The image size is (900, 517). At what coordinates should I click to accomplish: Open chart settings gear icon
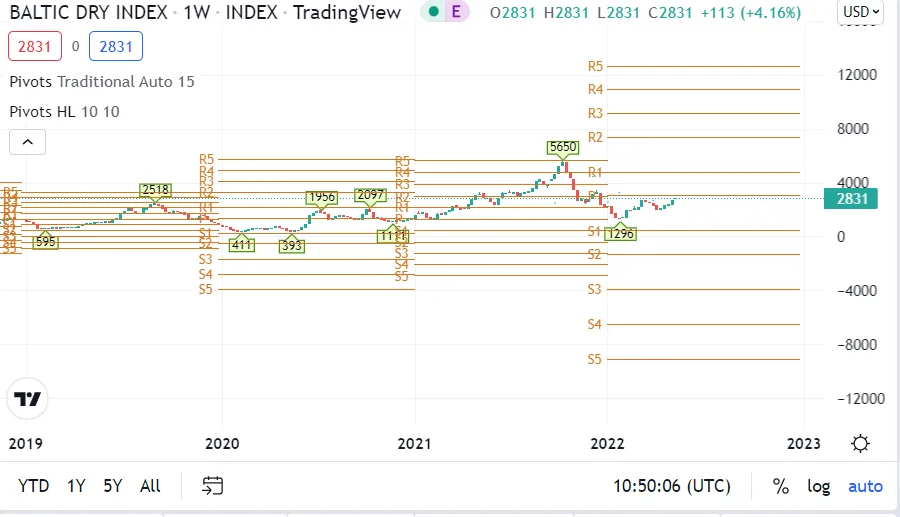[860, 443]
